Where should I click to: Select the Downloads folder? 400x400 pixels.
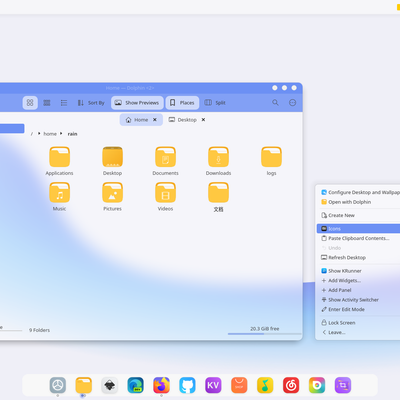click(x=218, y=161)
